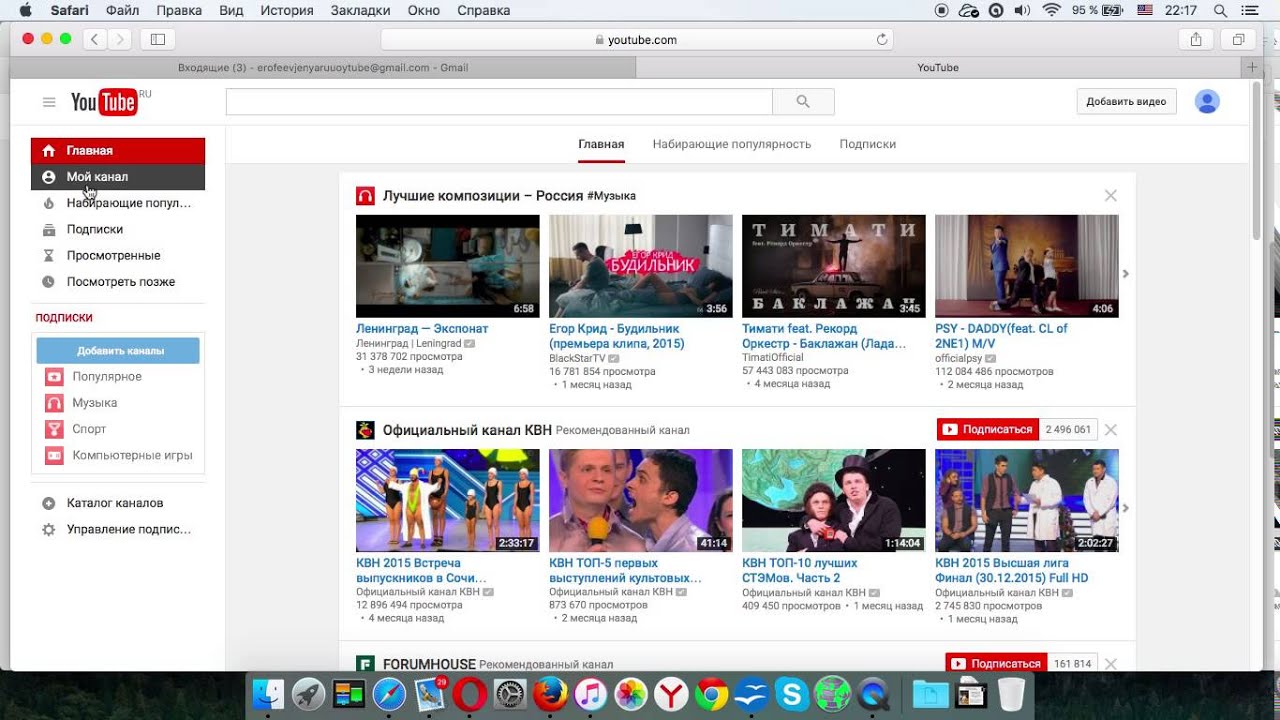
Task: Open the Trash in the Dock
Action: click(1012, 693)
